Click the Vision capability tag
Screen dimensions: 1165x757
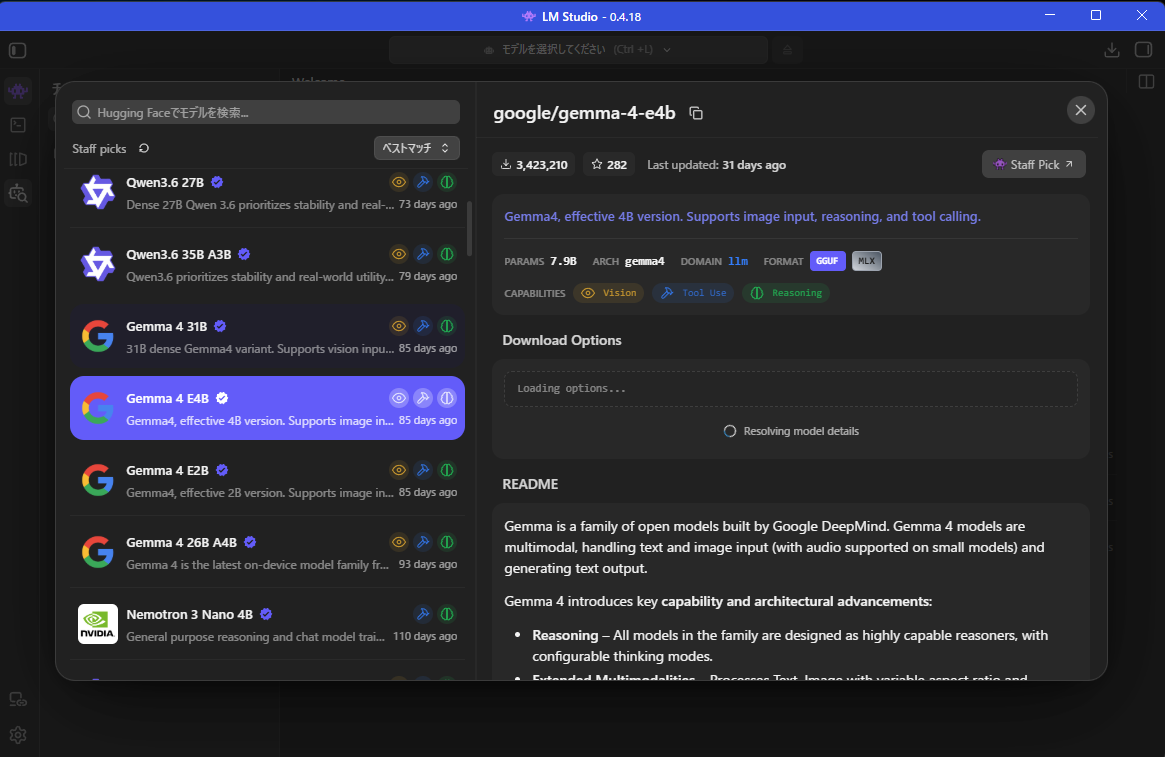(609, 293)
